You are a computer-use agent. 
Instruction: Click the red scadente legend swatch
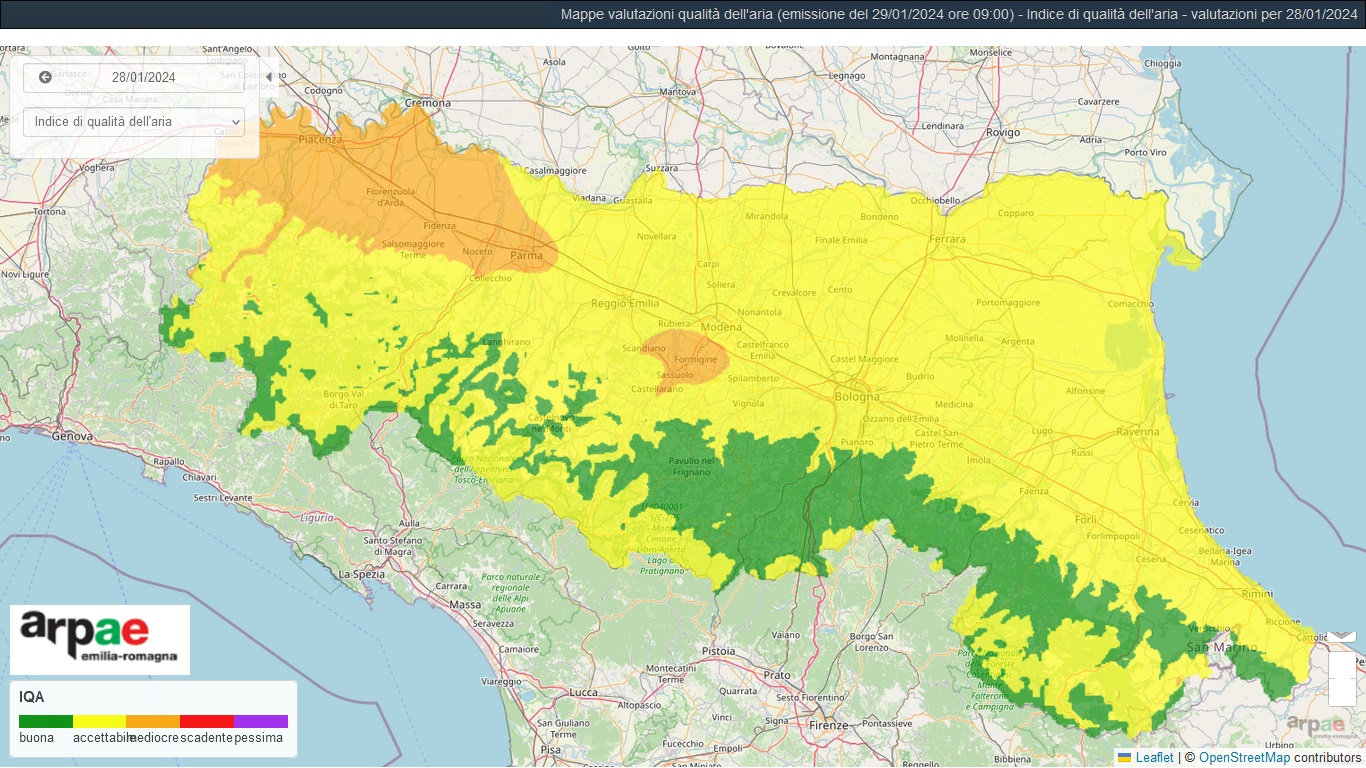tap(207, 721)
